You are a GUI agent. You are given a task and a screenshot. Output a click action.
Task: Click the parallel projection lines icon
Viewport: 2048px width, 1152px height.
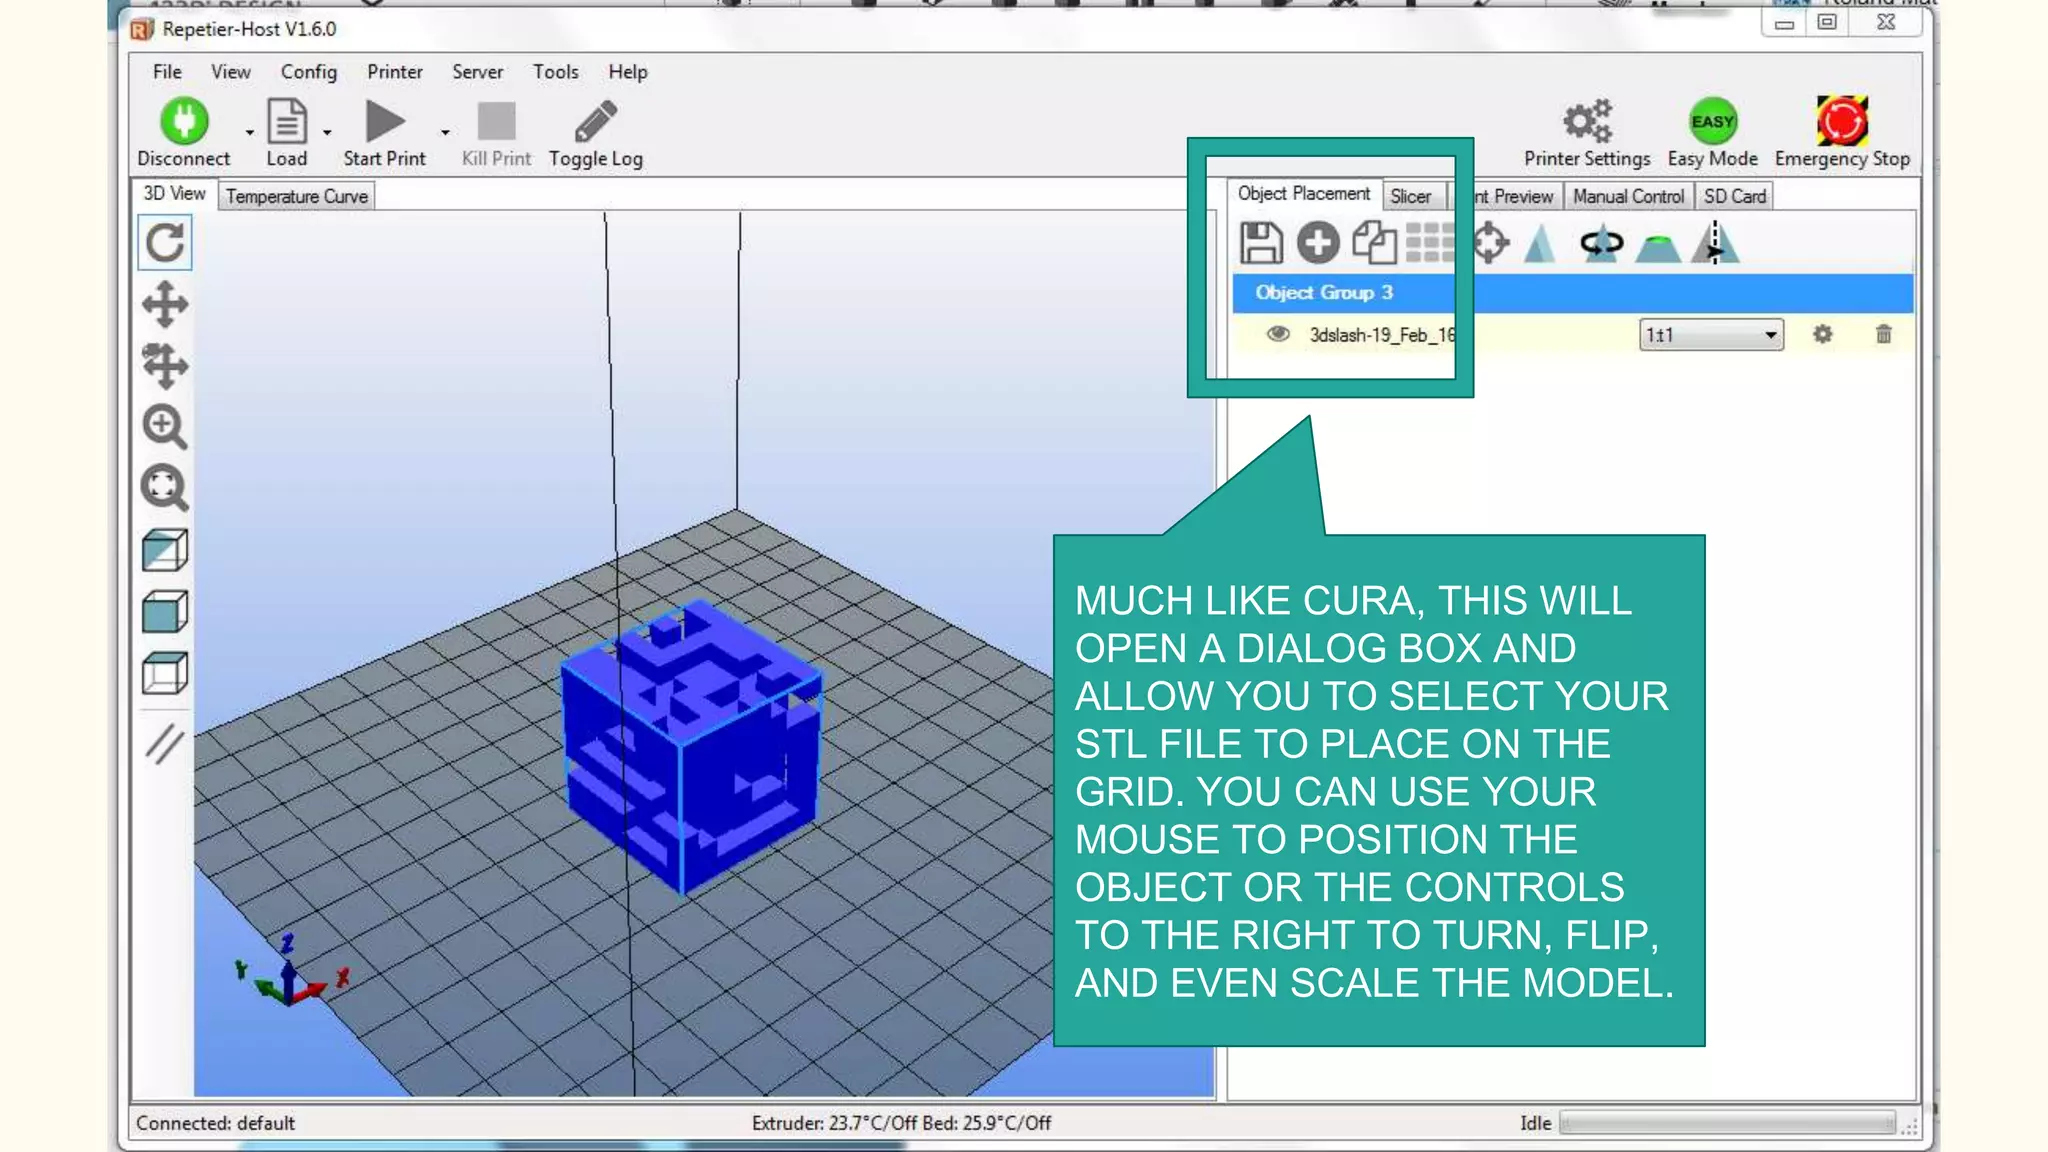(x=165, y=743)
